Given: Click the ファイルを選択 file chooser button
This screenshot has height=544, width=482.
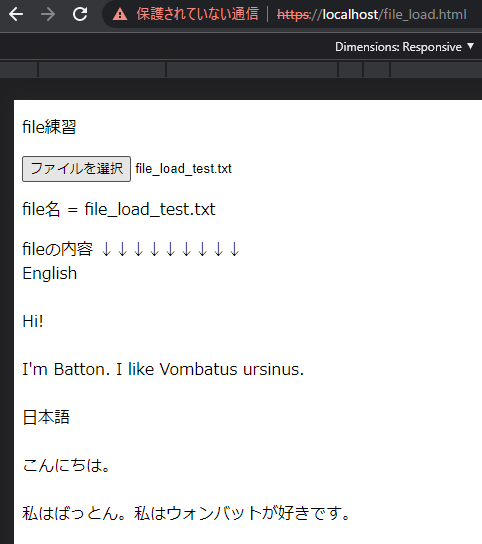Looking at the screenshot, I should click(x=76, y=169).
